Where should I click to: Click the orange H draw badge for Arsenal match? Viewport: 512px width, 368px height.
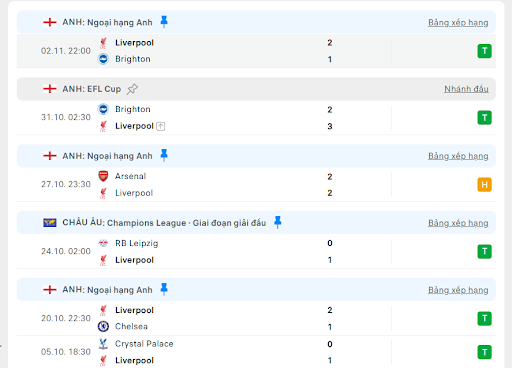[484, 185]
